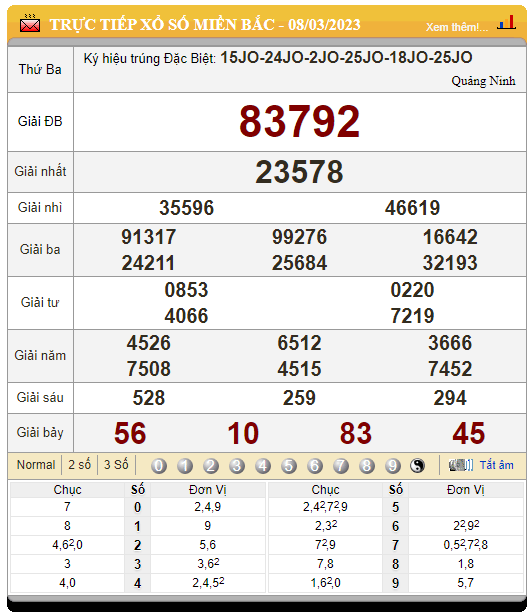Viewport: 530px width, 615px height.
Task: Select digit 4 ball filter
Action: click(x=263, y=466)
